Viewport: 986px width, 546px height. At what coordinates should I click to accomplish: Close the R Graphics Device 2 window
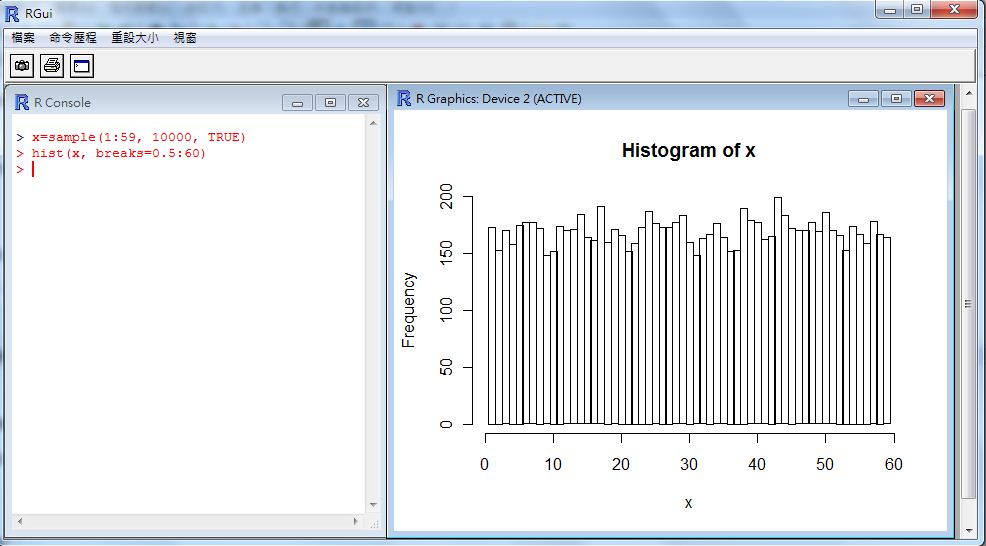929,98
